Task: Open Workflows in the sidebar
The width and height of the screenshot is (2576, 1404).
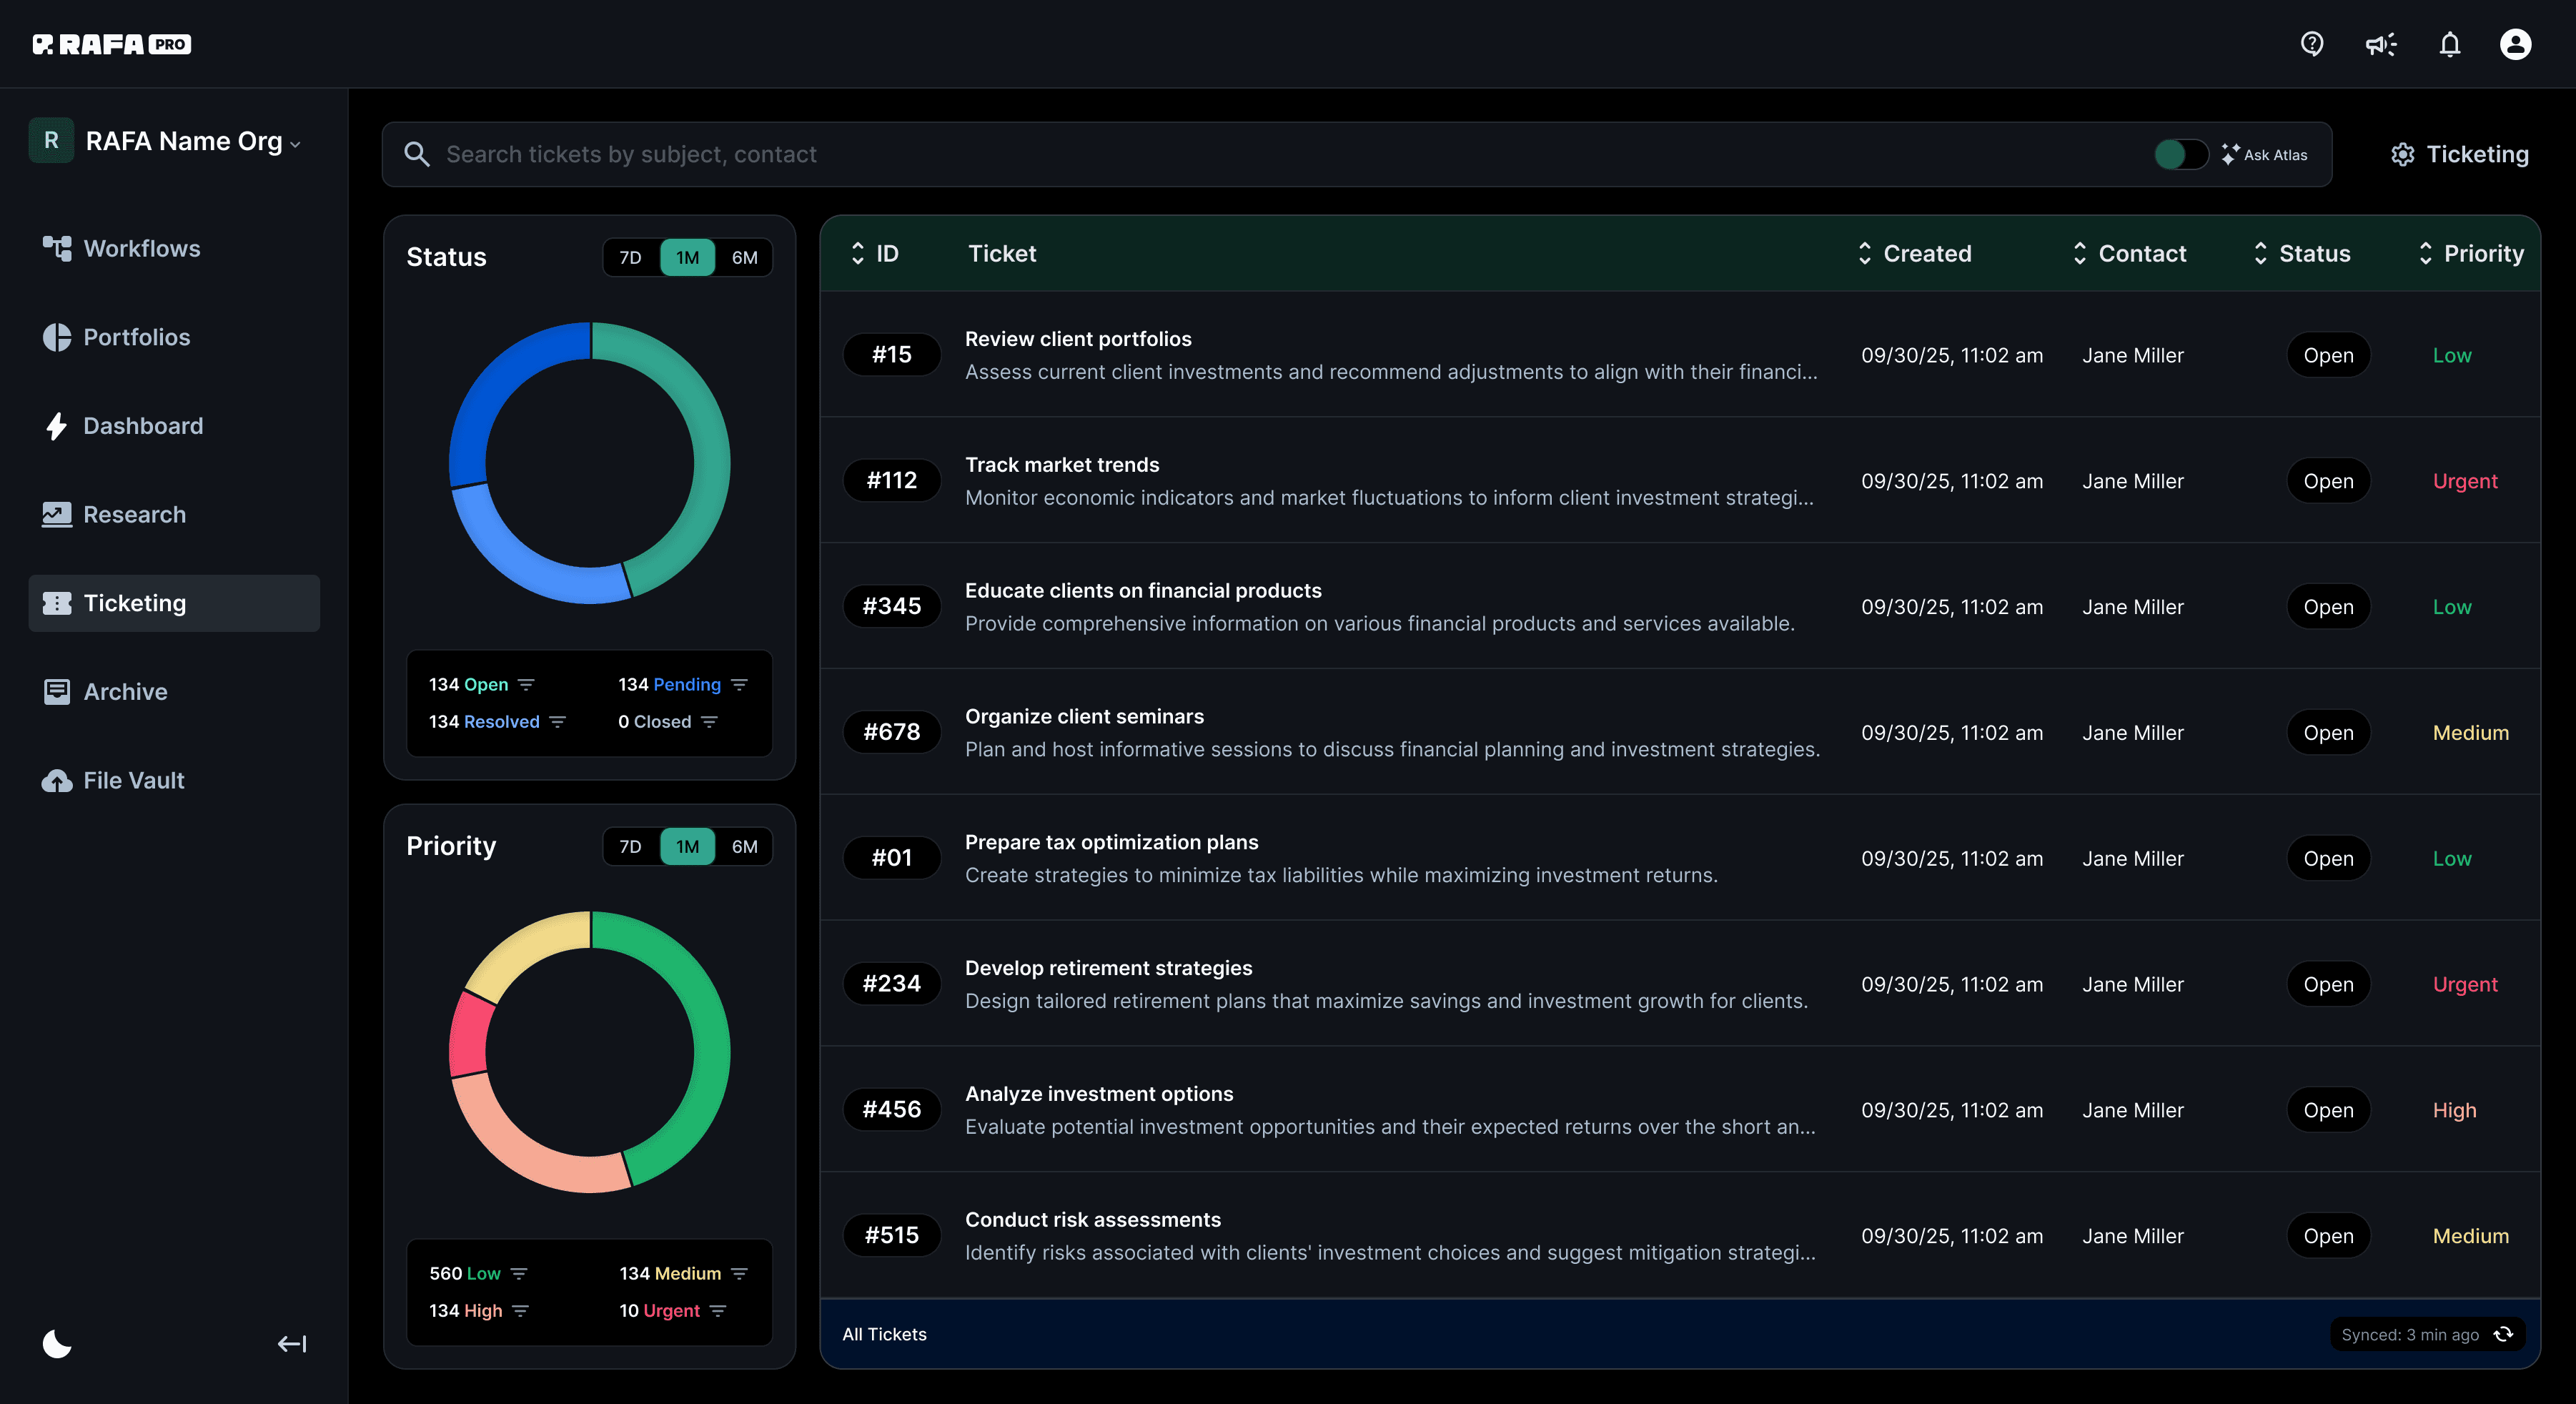Action: tap(141, 248)
